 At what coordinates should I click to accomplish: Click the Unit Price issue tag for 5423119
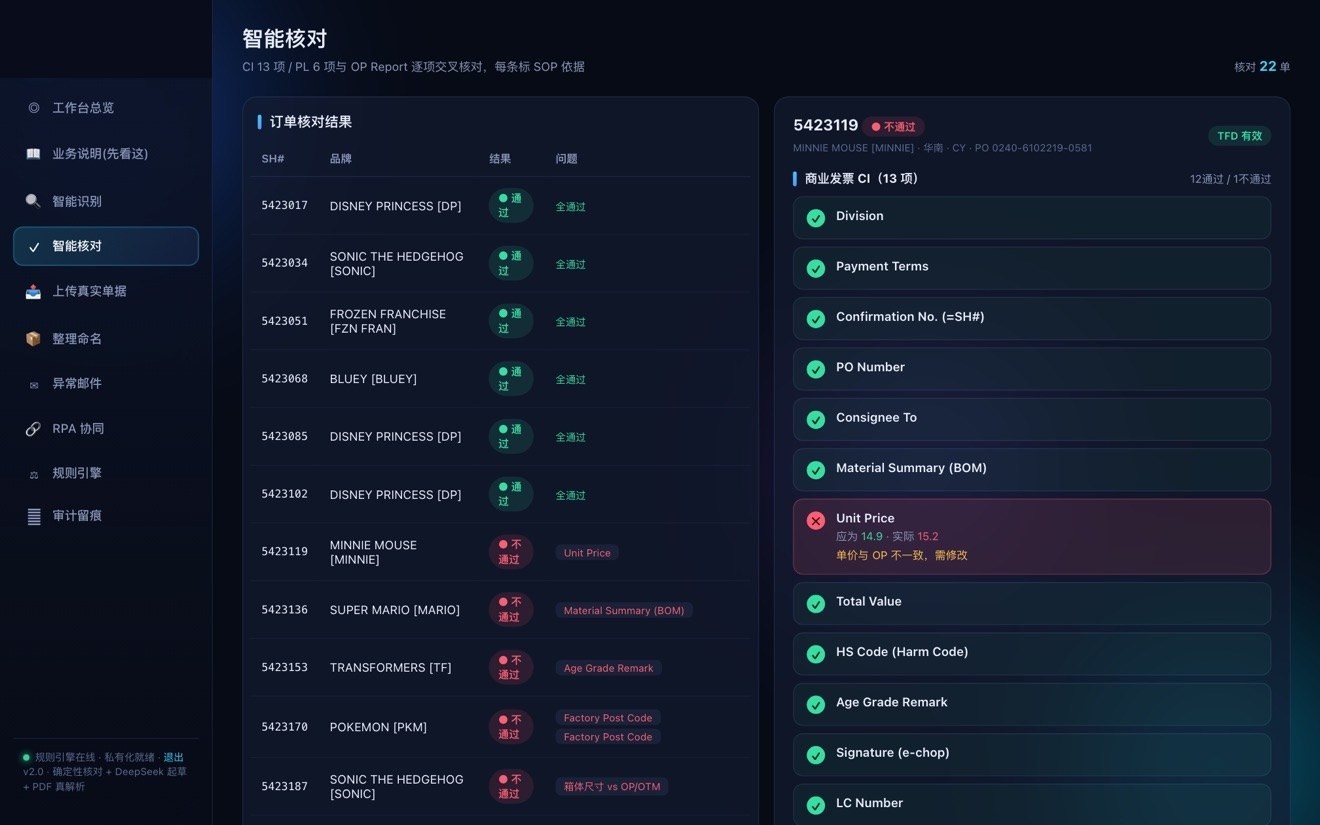click(587, 553)
